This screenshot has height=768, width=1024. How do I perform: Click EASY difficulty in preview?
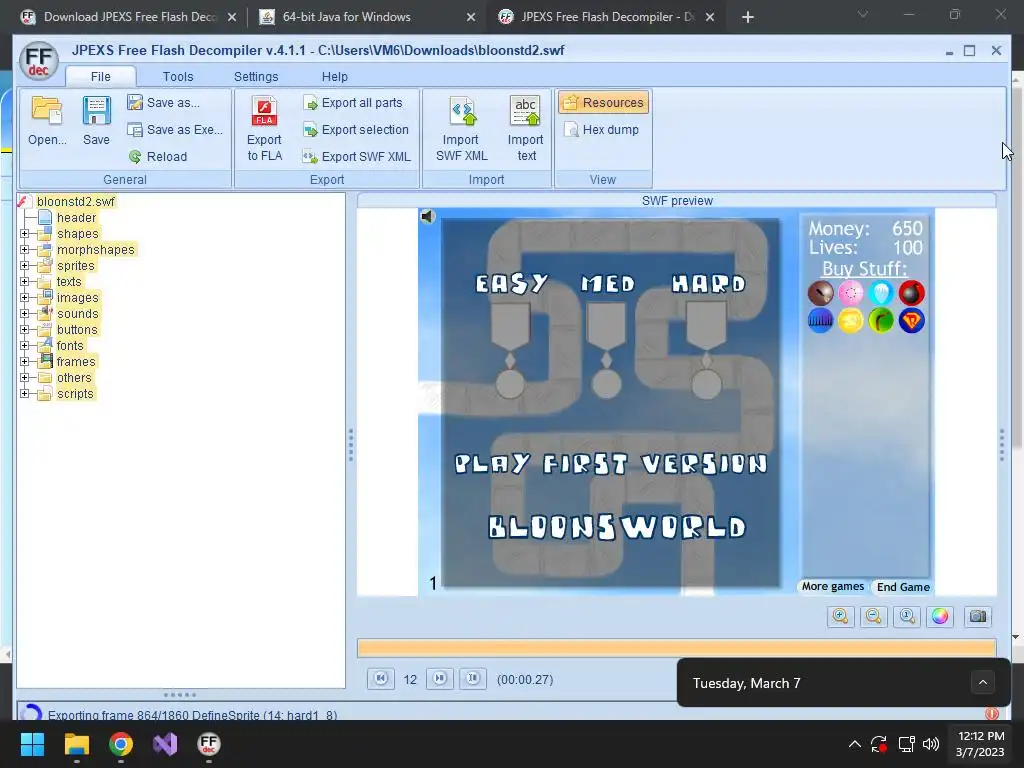[511, 283]
